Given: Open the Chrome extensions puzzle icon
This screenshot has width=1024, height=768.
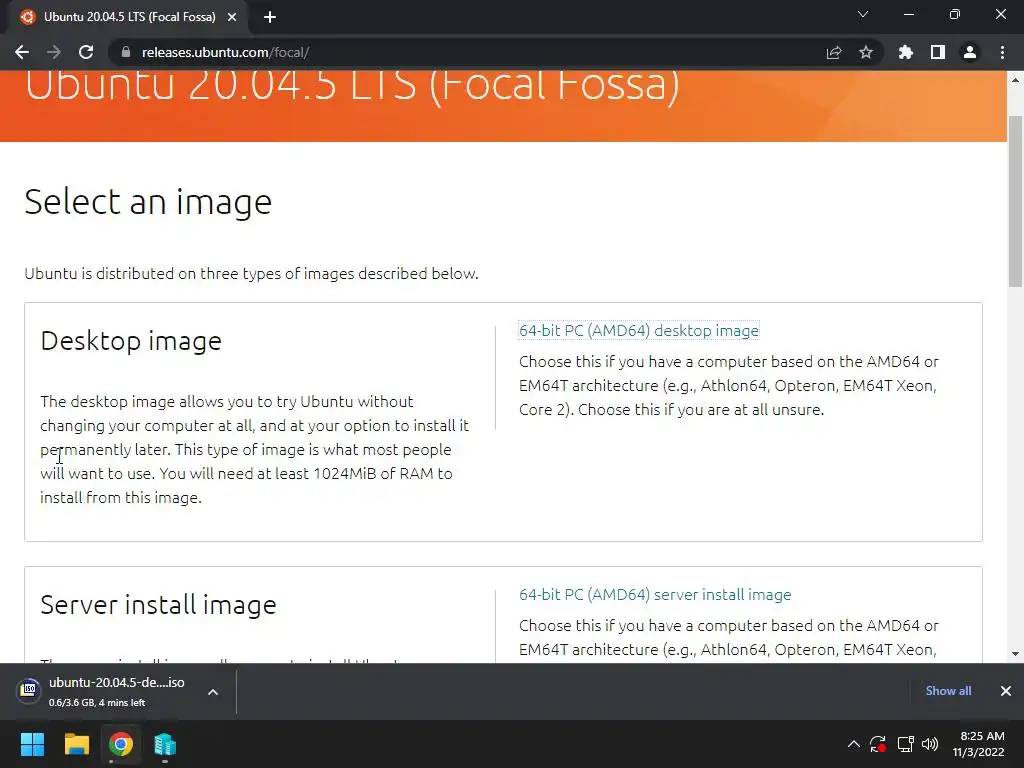Looking at the screenshot, I should tap(906, 52).
